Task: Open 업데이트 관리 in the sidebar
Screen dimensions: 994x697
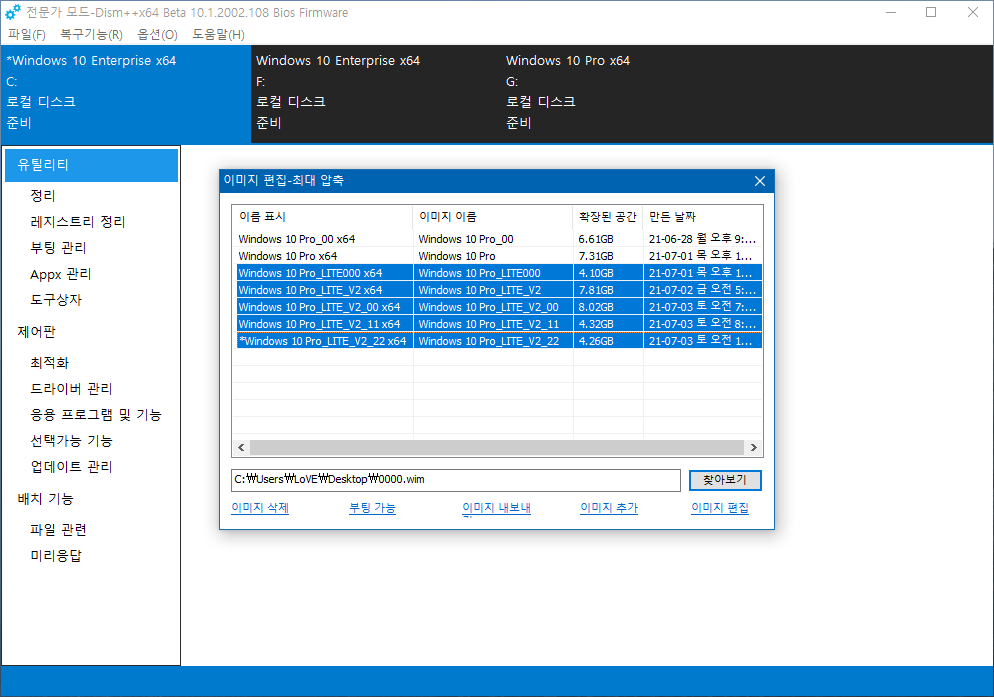Action: click(x=71, y=467)
